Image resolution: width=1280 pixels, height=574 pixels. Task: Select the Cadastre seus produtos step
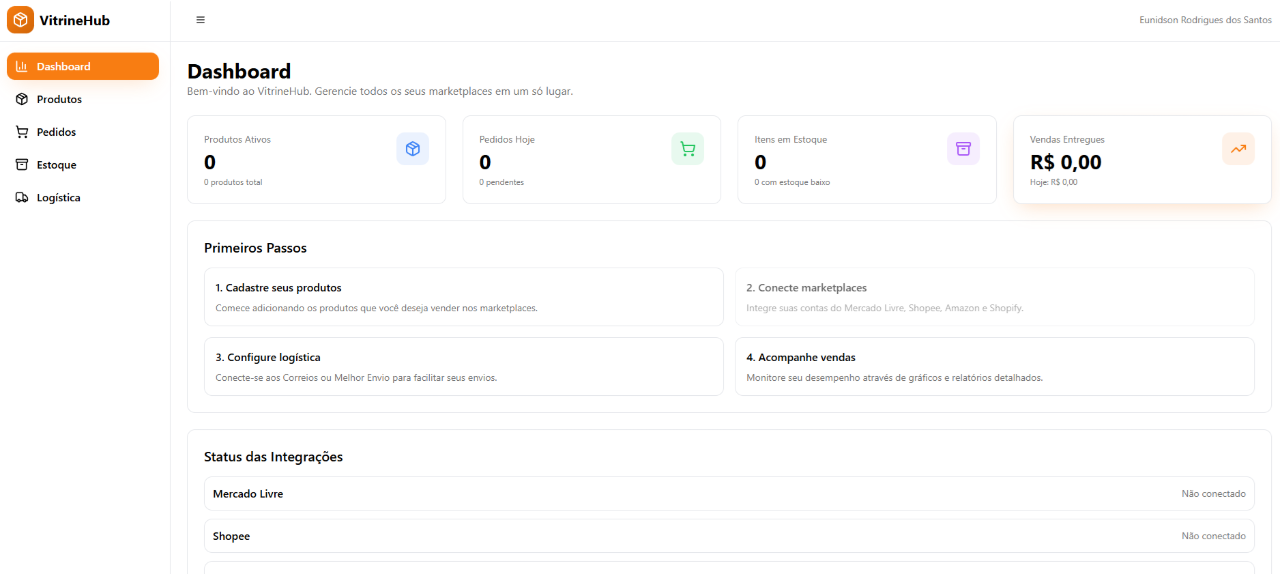[x=463, y=297]
